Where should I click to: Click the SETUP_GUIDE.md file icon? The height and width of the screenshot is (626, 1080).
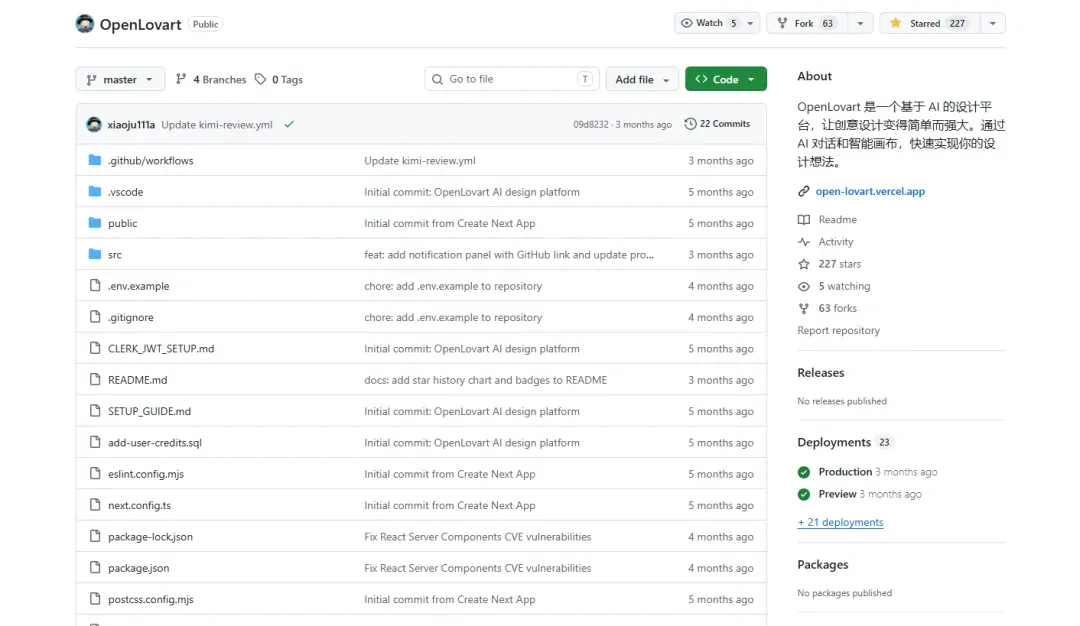click(x=95, y=410)
